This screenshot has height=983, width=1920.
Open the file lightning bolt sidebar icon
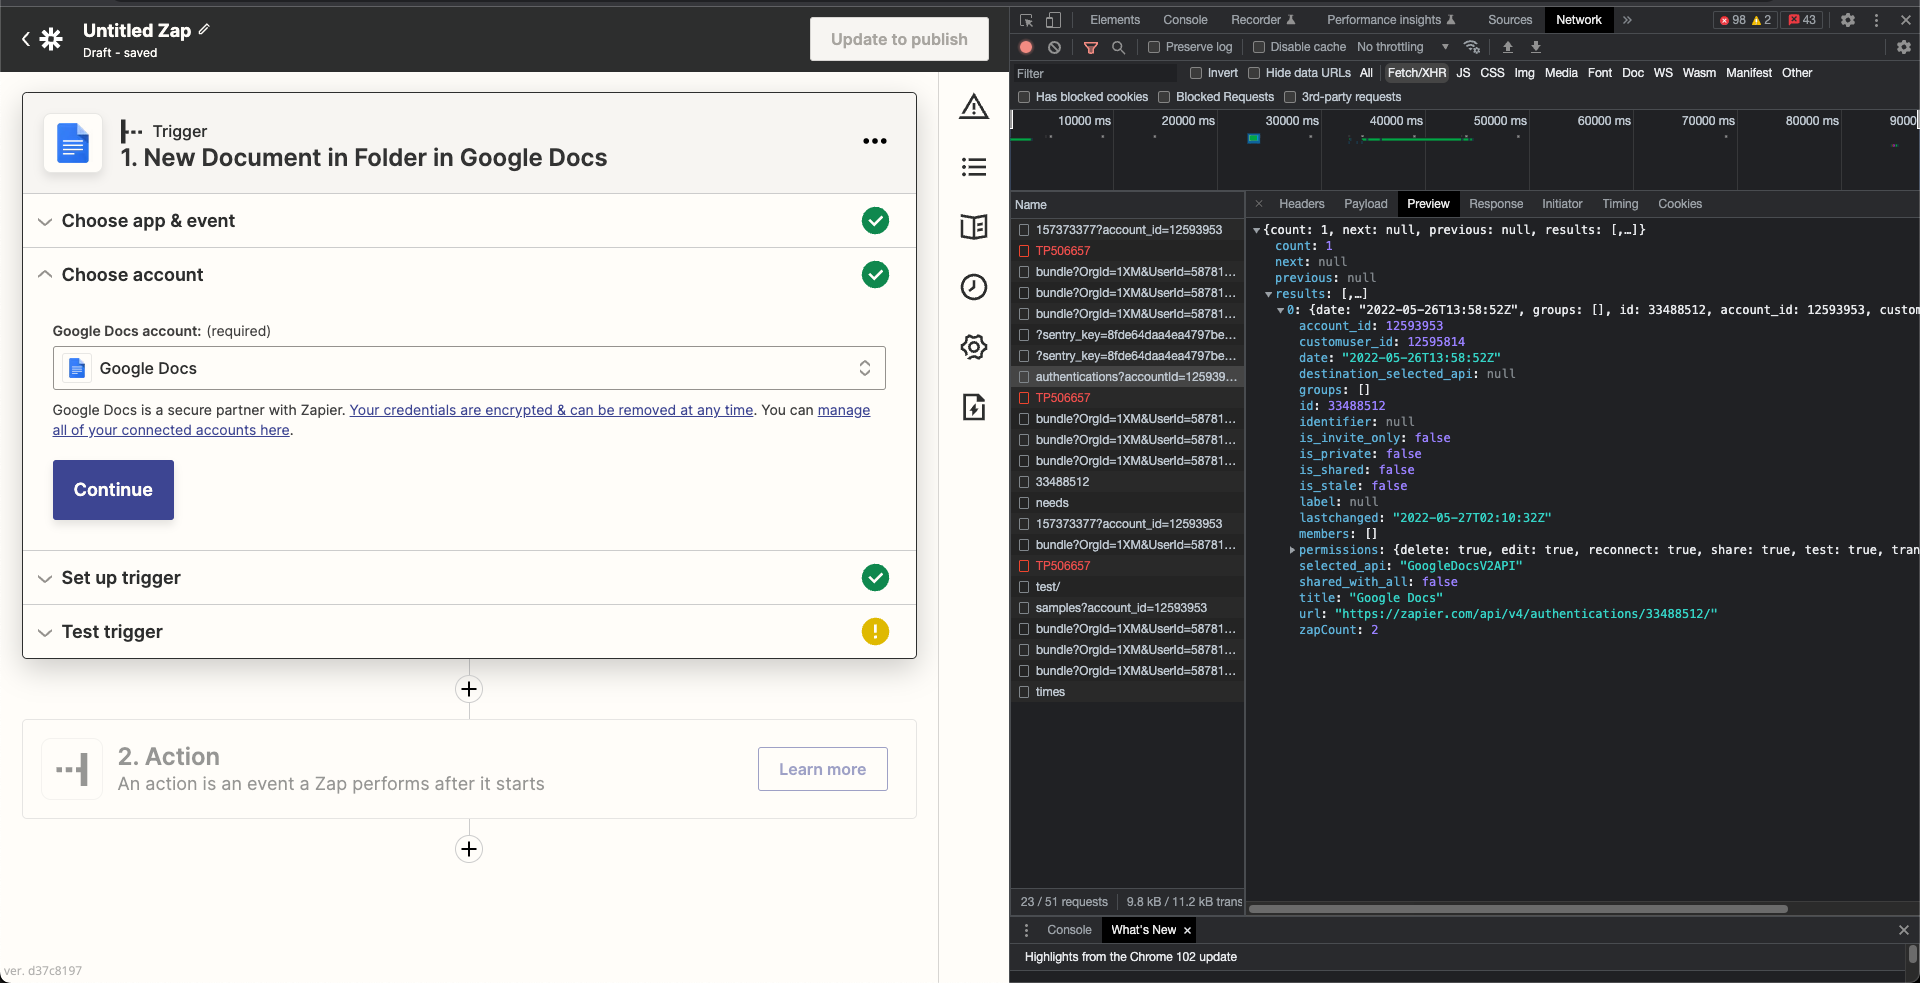click(974, 407)
